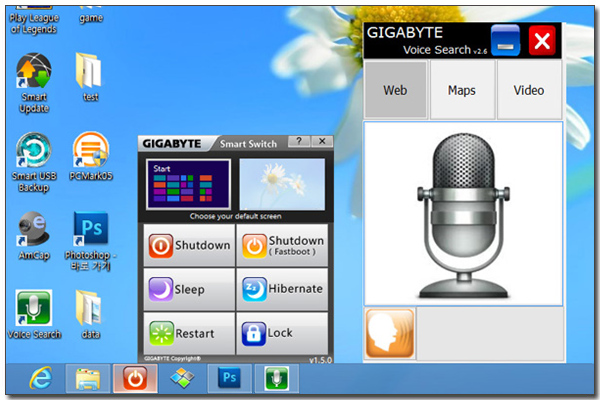
Task: Click Hibernate in Smart Switch
Action: pos(282,289)
